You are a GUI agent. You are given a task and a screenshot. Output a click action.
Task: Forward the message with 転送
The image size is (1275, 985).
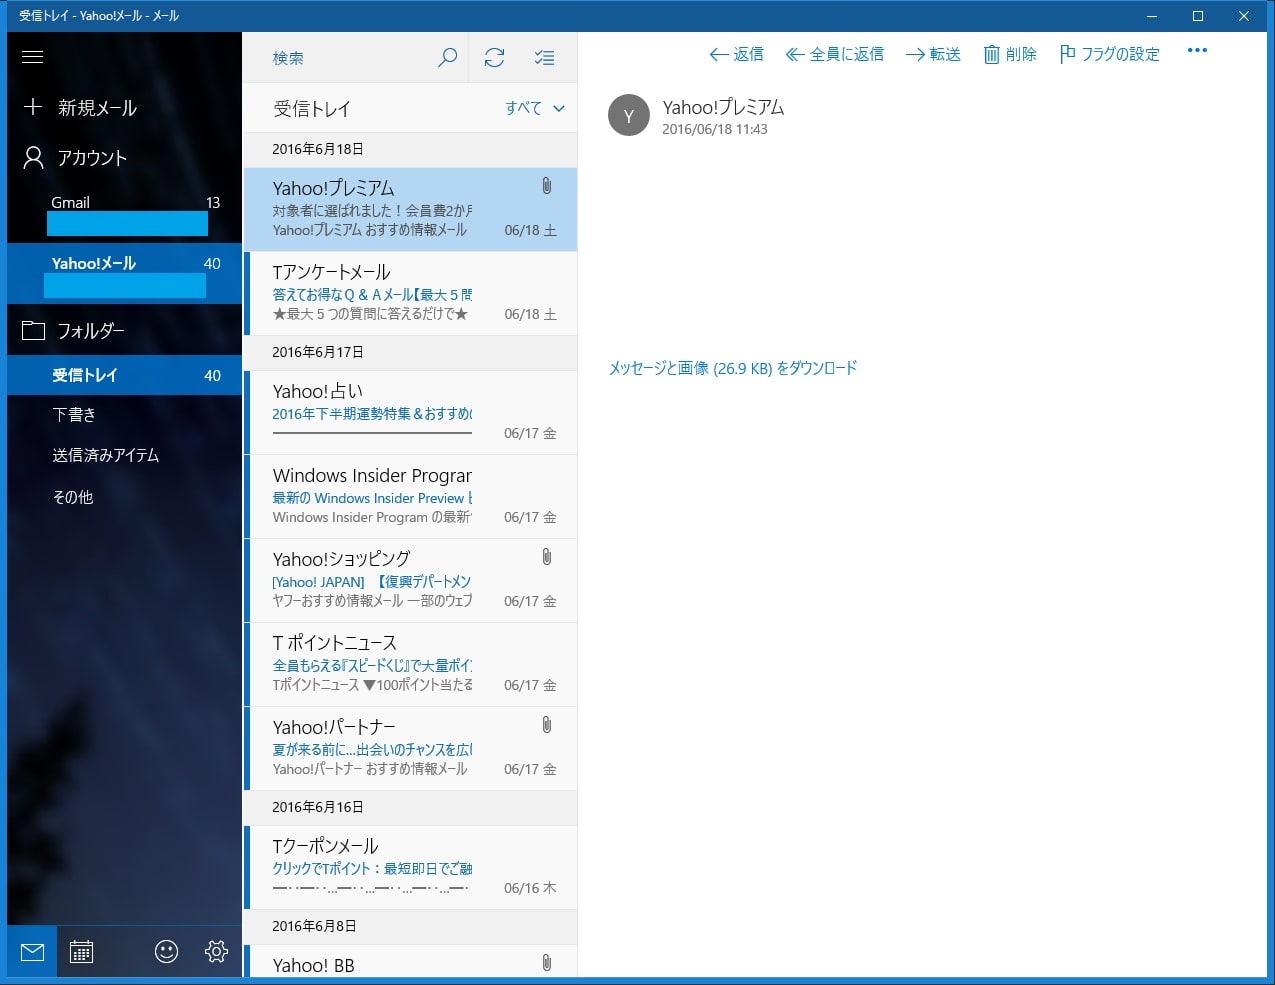click(x=933, y=54)
